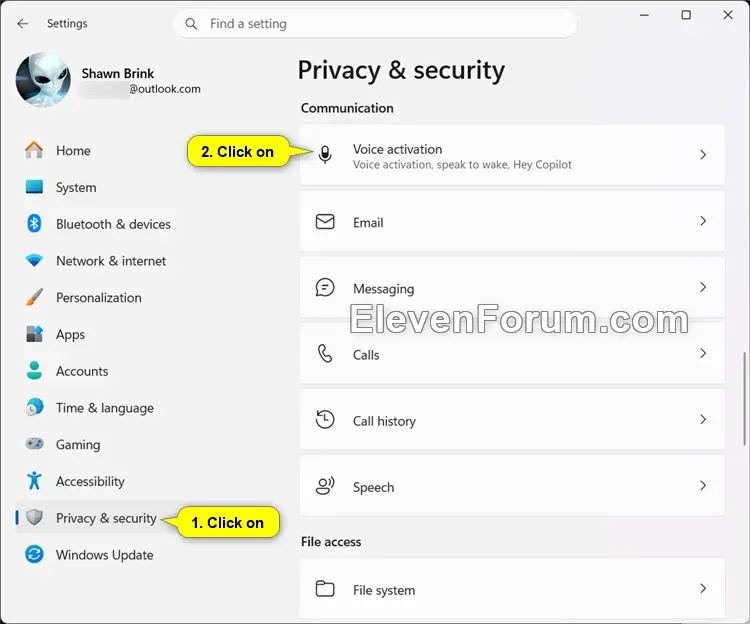Click the Privacy & security shield icon
Screen dimensions: 750x624
coord(34,517)
